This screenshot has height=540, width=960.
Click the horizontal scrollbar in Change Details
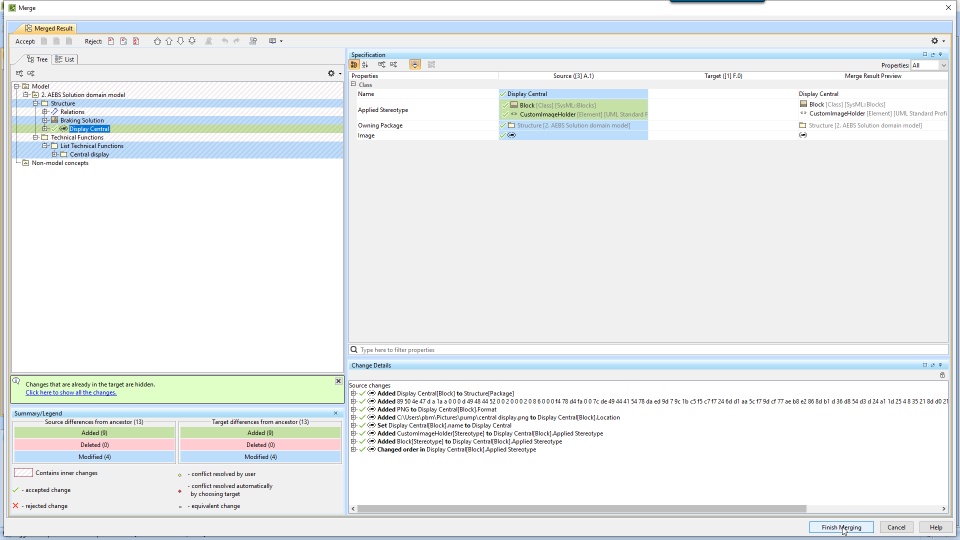point(582,509)
